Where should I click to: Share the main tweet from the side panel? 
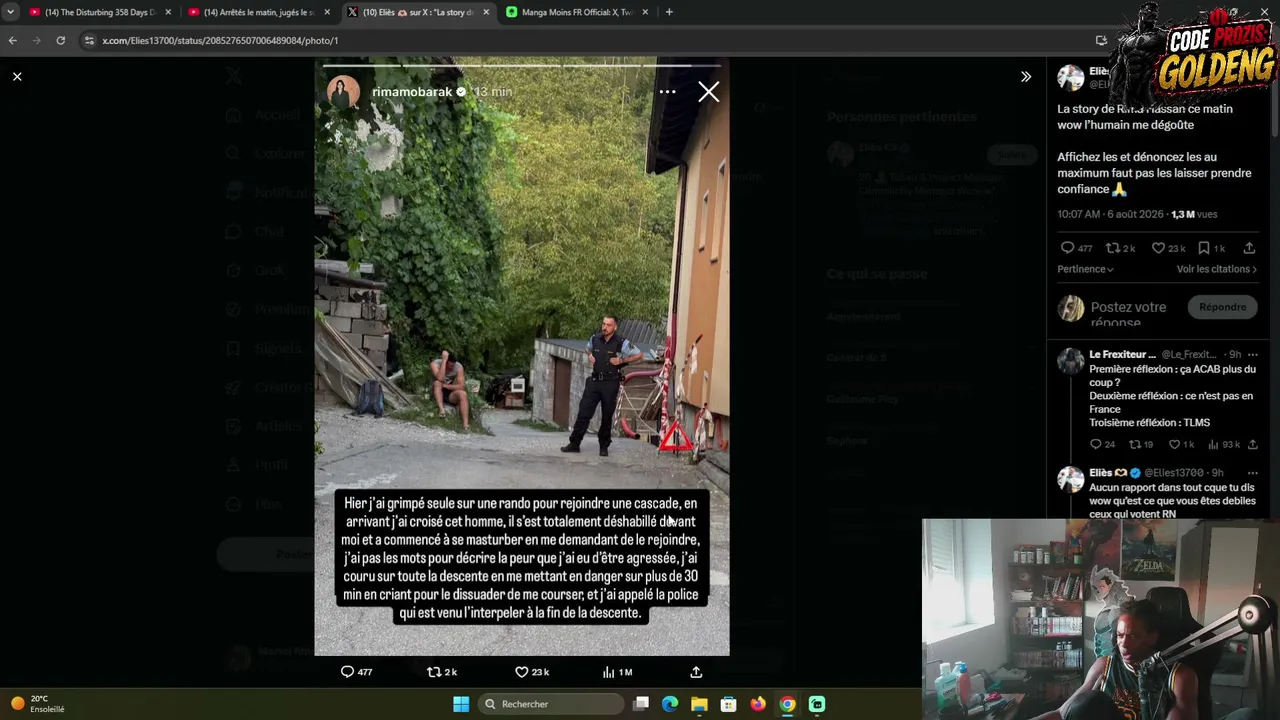(x=1249, y=248)
